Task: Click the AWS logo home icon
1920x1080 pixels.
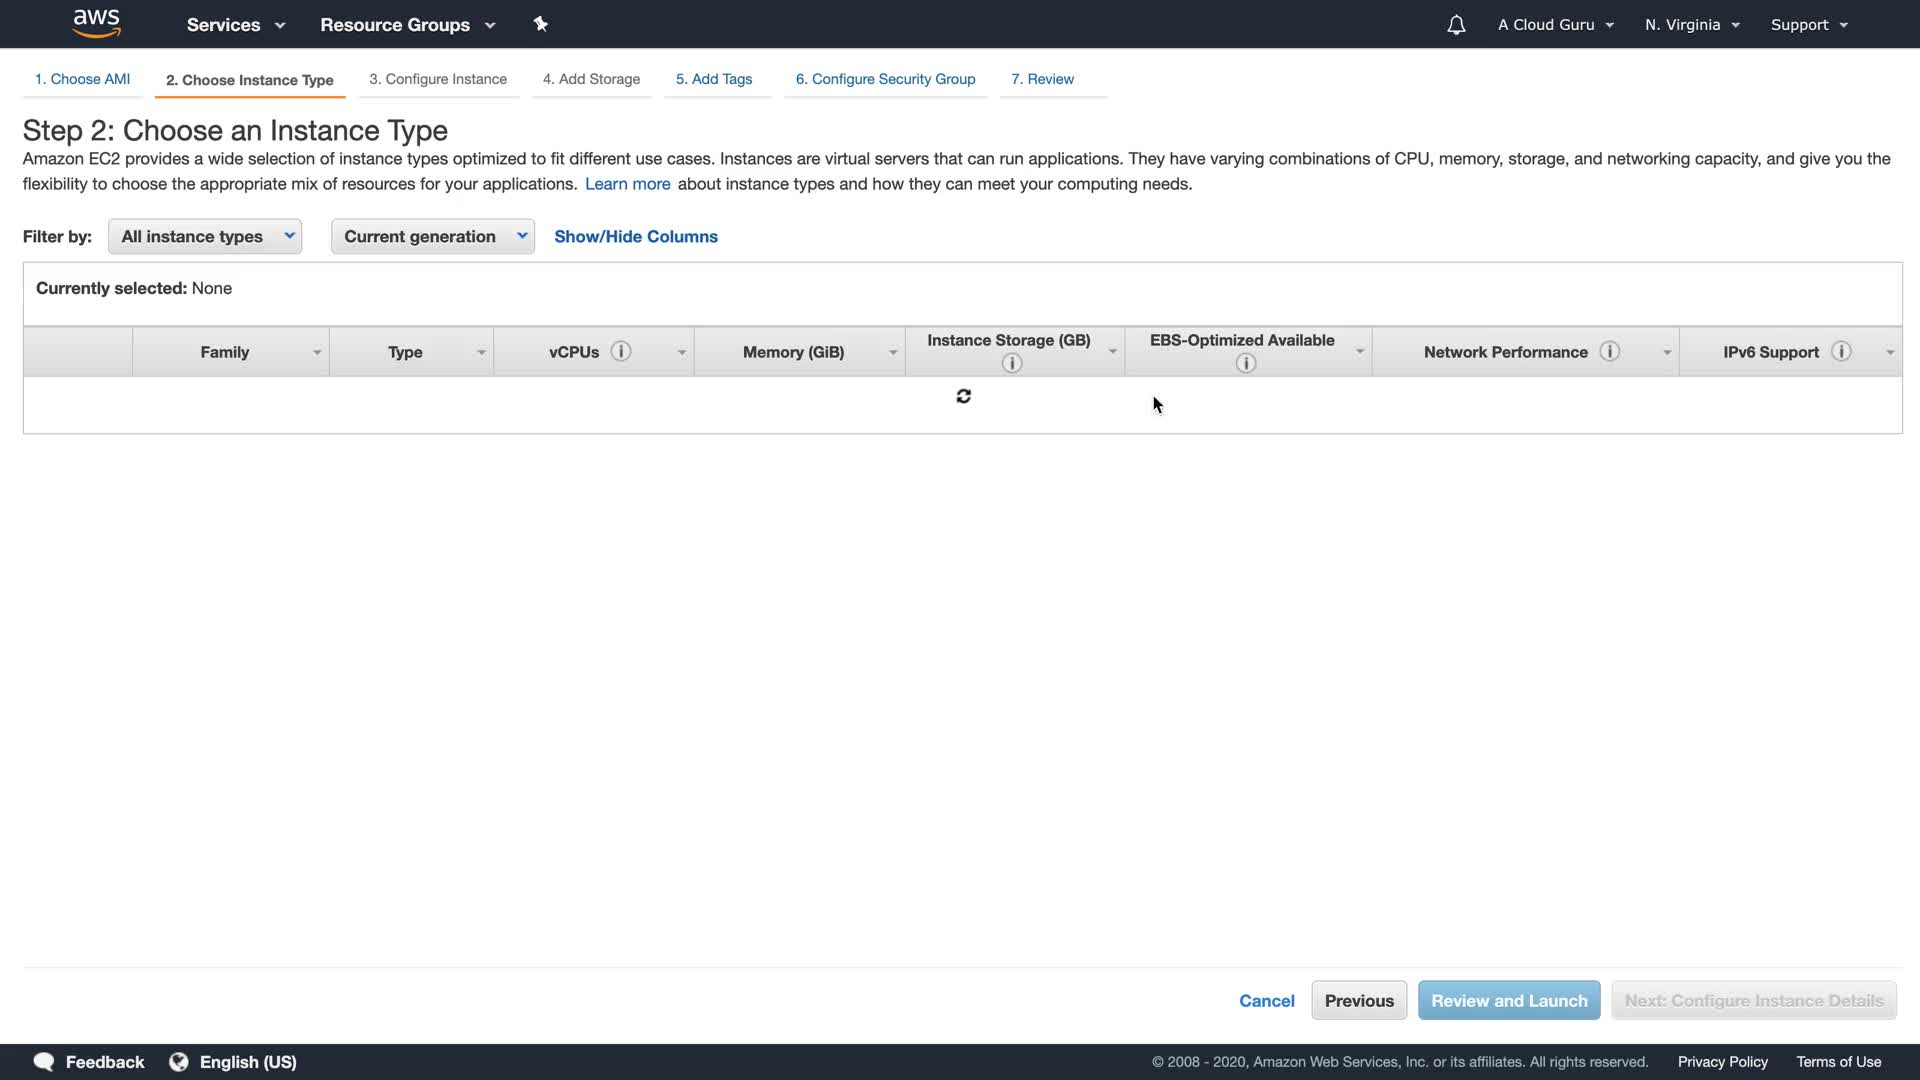Action: (x=96, y=23)
